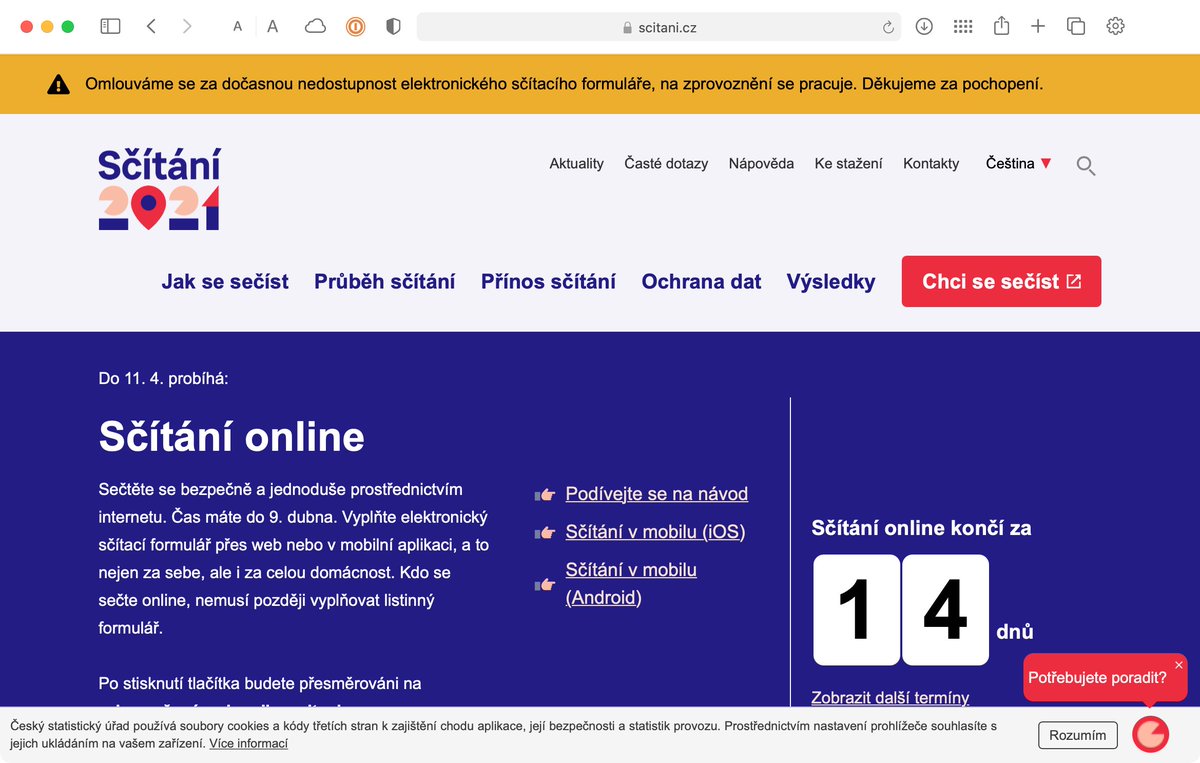The image size is (1200, 763).
Task: Open a new tab with plus icon
Action: tap(1038, 27)
